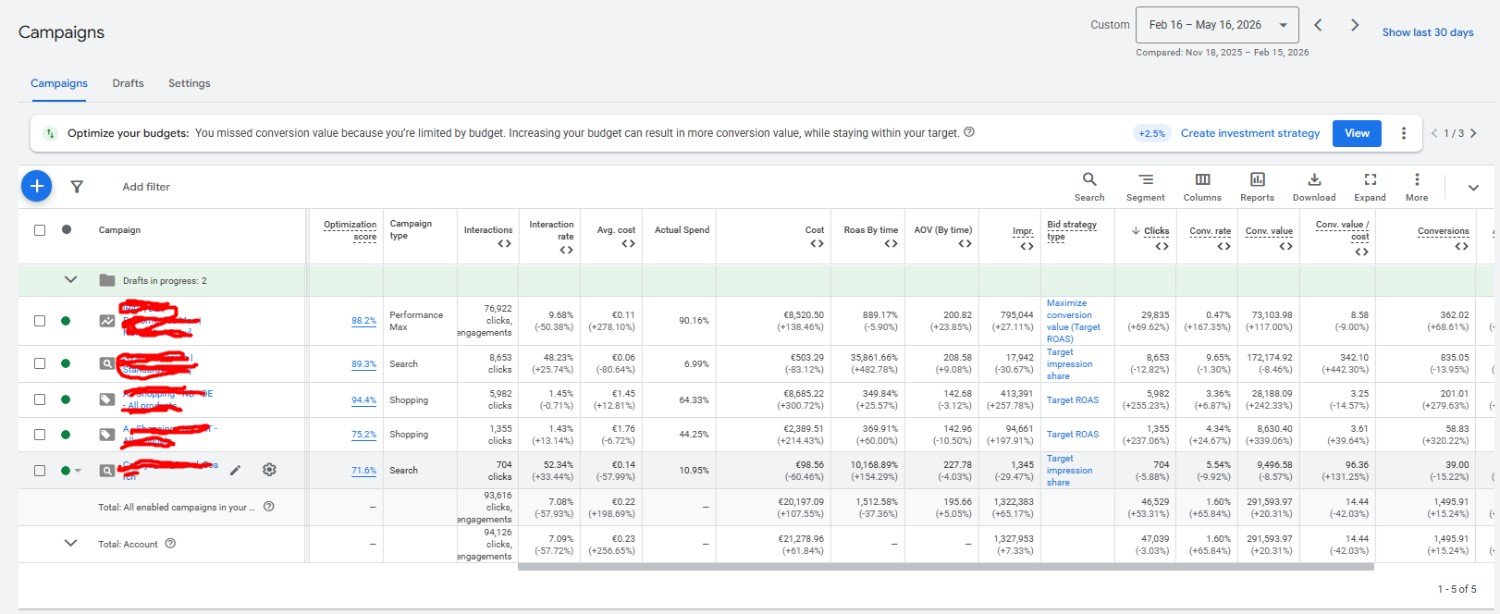Open the filter funnel icon

[77, 186]
